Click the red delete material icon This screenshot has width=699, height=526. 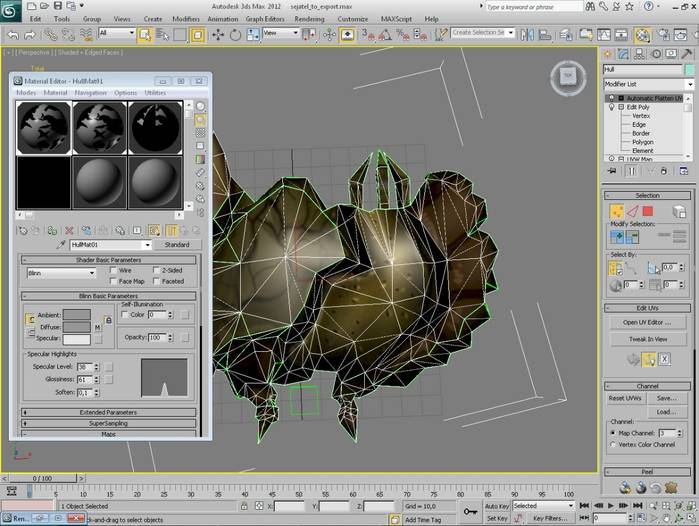[68, 230]
